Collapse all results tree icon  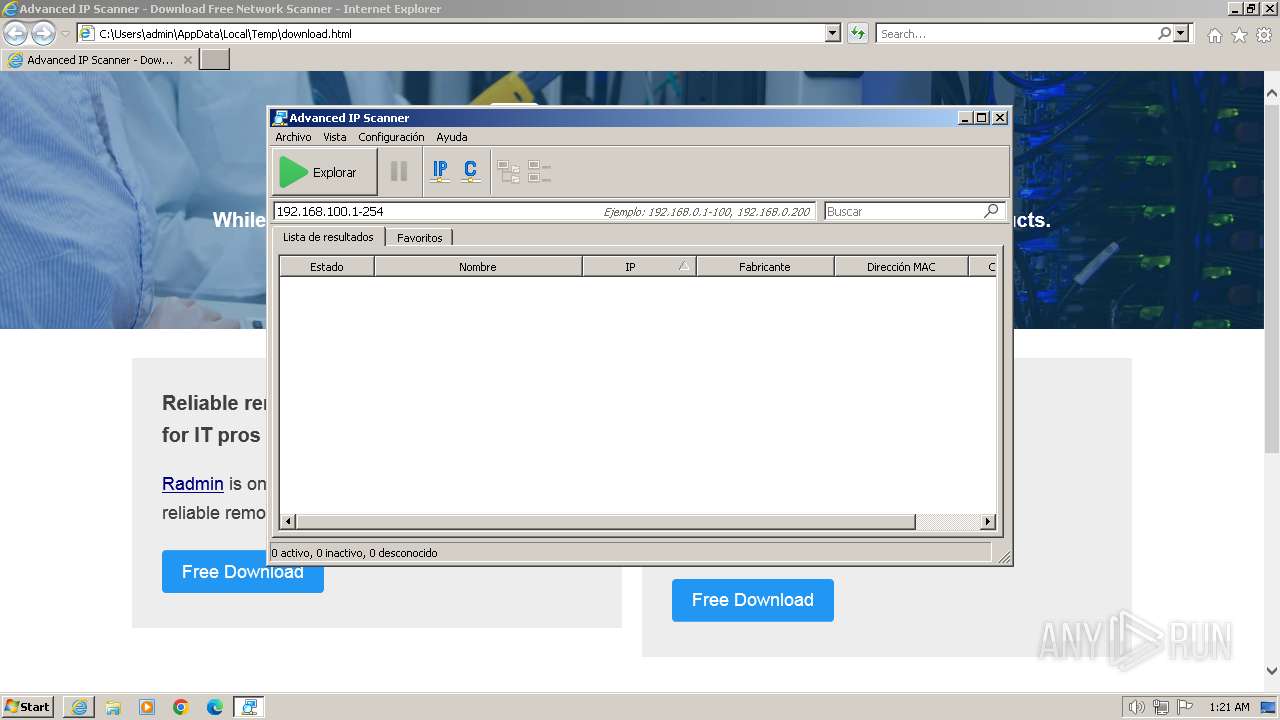(540, 172)
